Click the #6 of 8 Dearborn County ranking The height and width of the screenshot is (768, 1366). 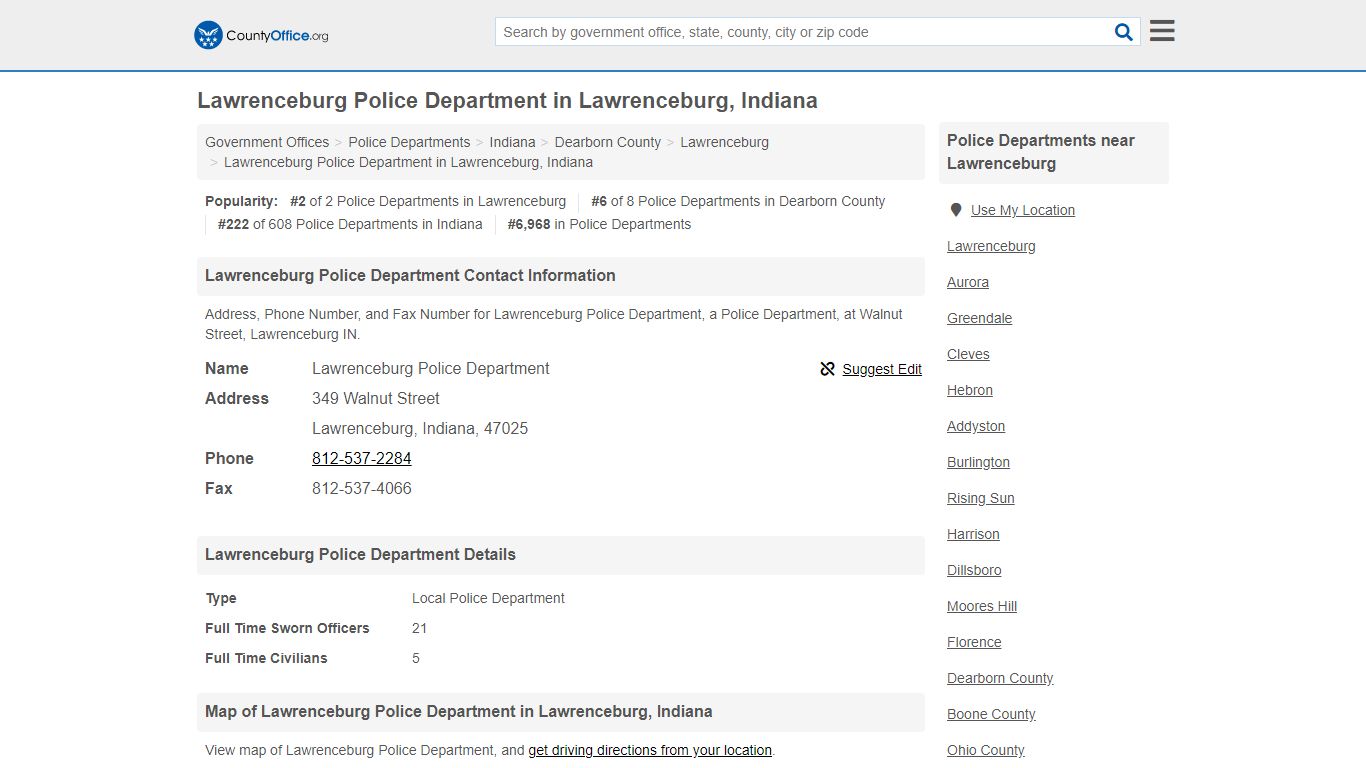coord(738,201)
